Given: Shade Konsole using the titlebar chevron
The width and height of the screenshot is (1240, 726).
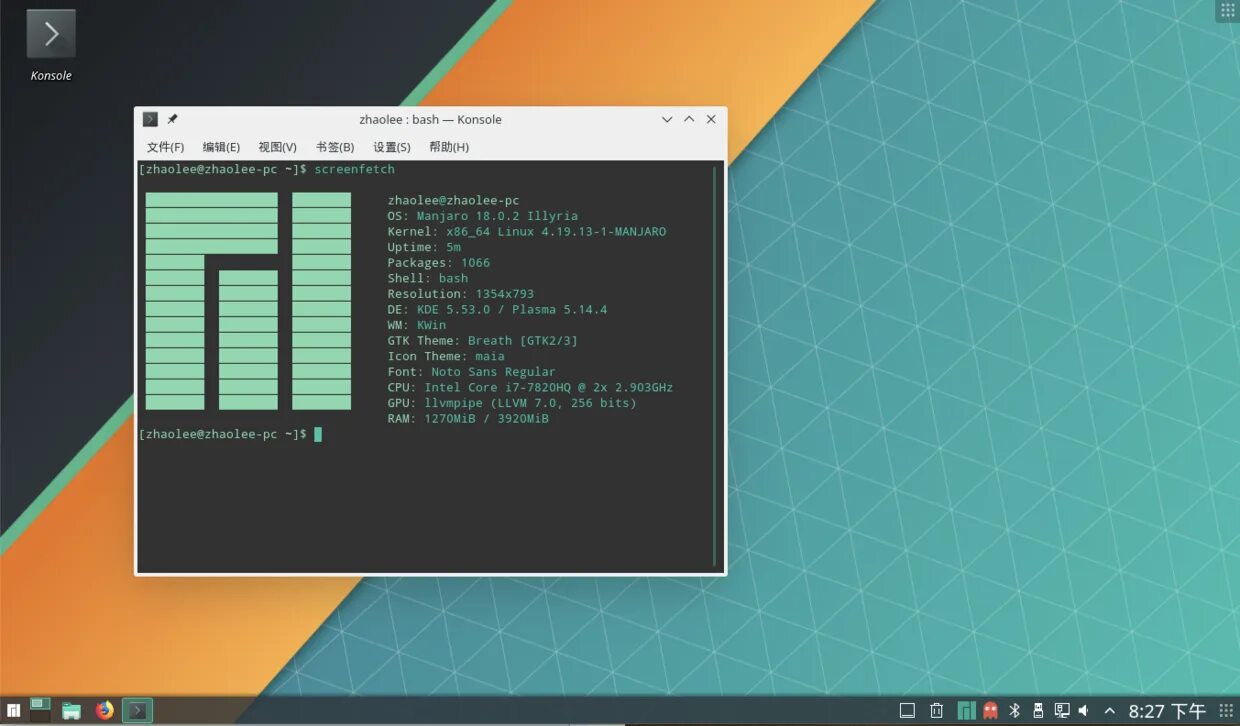Looking at the screenshot, I should 667,119.
